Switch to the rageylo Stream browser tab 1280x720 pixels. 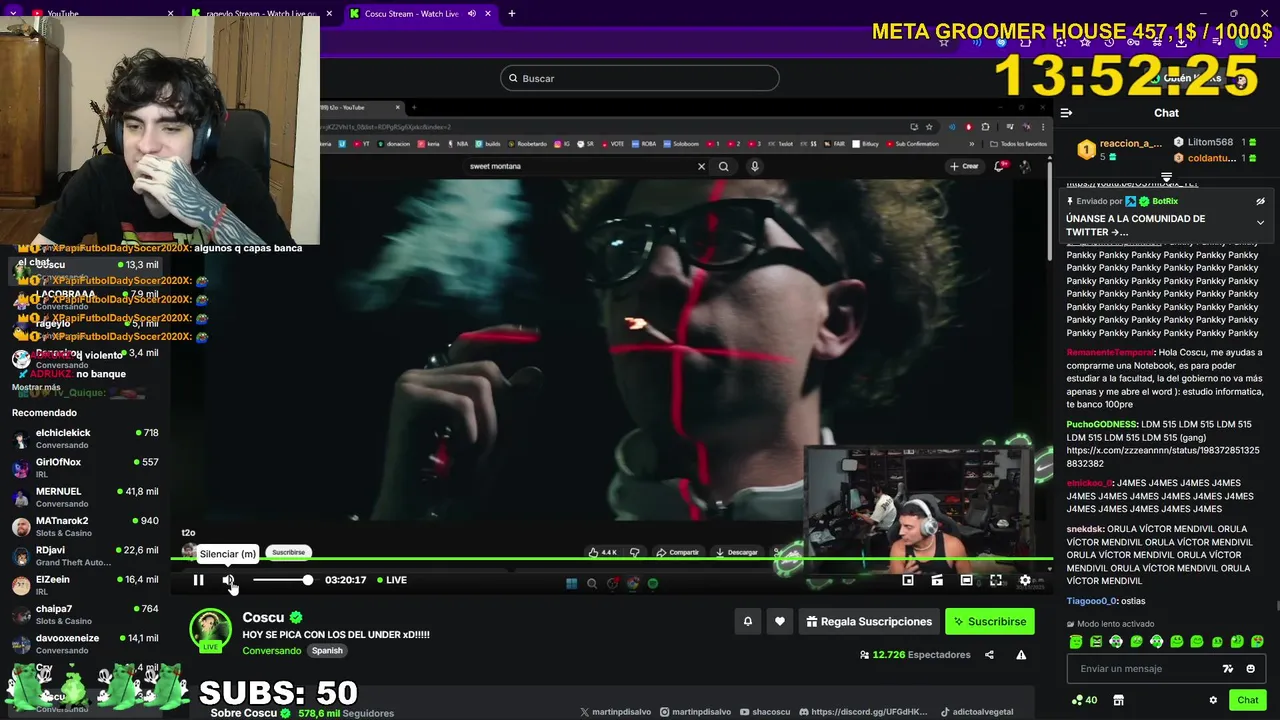point(260,14)
